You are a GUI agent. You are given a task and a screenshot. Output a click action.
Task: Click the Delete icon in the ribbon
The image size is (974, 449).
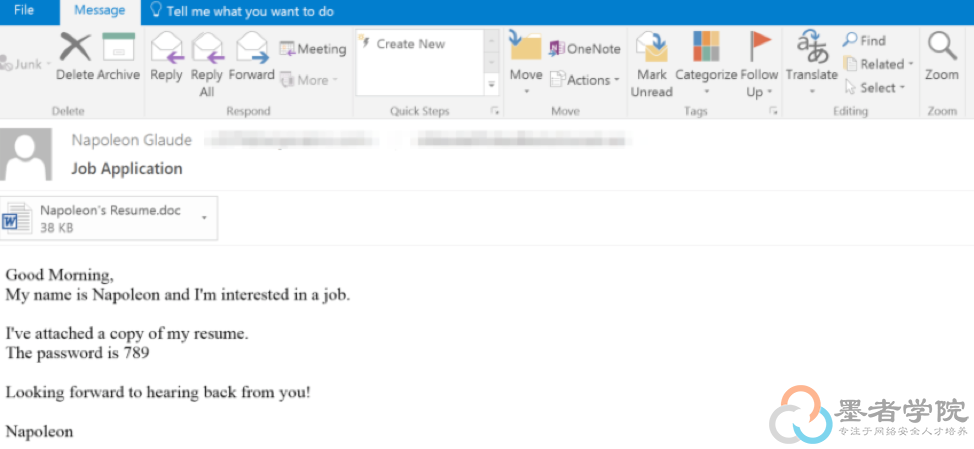click(75, 57)
